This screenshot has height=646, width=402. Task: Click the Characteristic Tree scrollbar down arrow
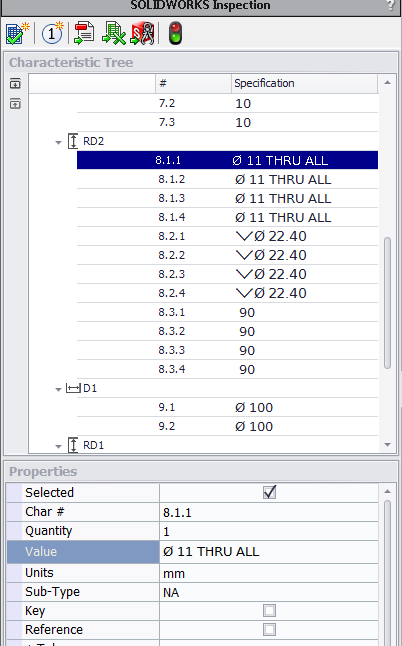coord(387,445)
